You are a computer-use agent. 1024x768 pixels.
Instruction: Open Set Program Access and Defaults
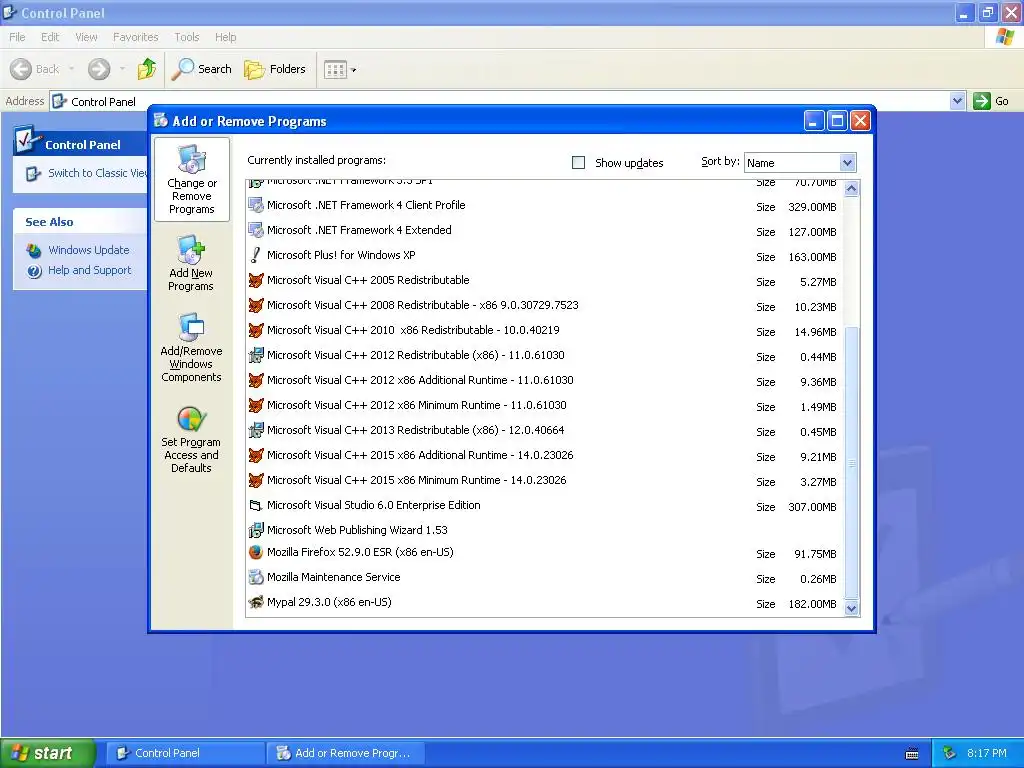point(191,440)
